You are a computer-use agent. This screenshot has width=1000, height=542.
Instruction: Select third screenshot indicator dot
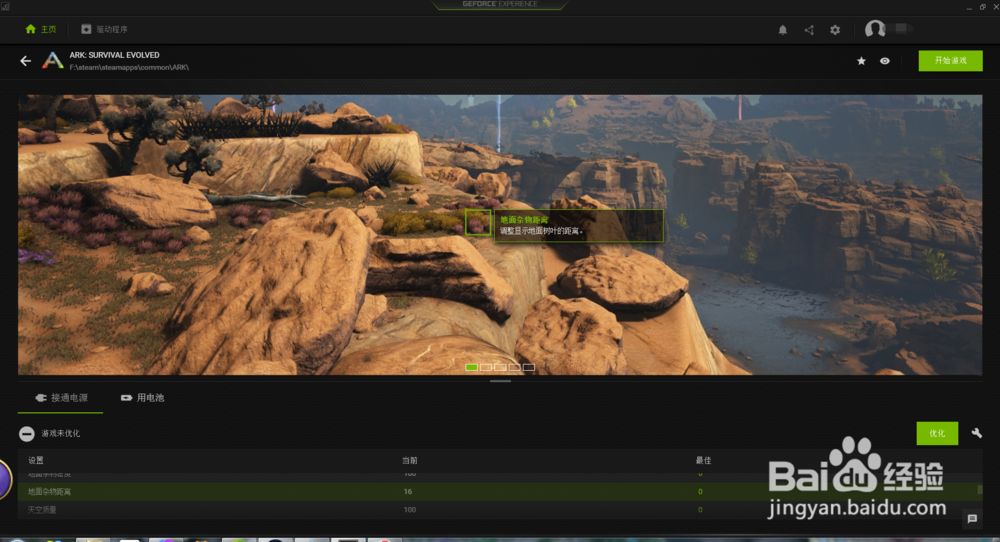click(500, 367)
